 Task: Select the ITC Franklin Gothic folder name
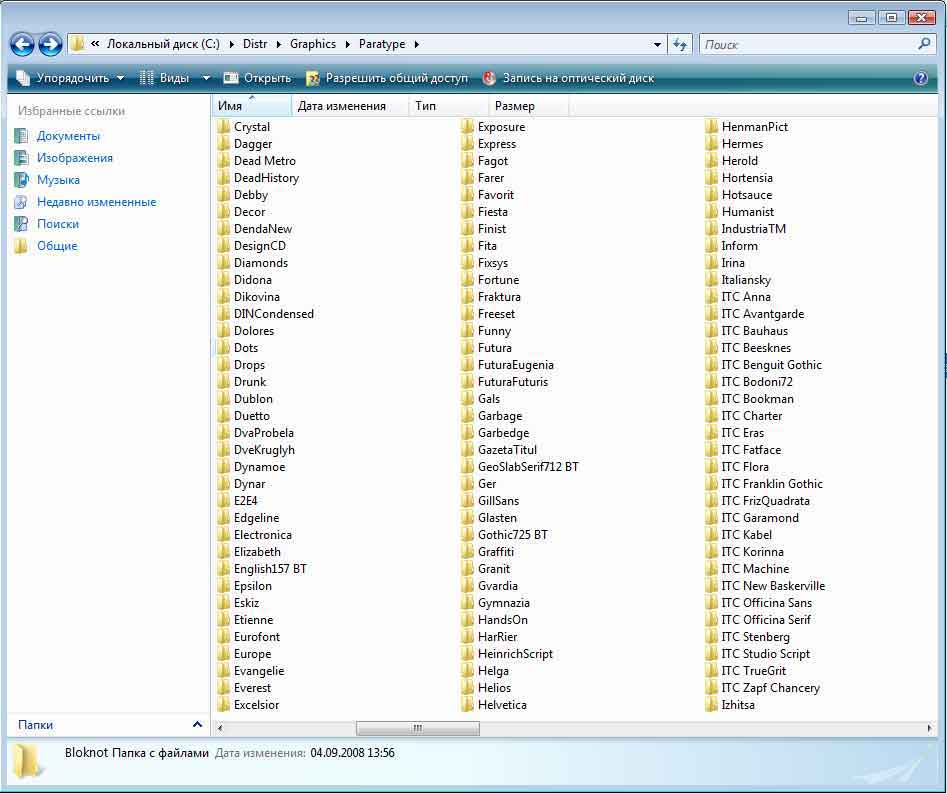point(772,484)
